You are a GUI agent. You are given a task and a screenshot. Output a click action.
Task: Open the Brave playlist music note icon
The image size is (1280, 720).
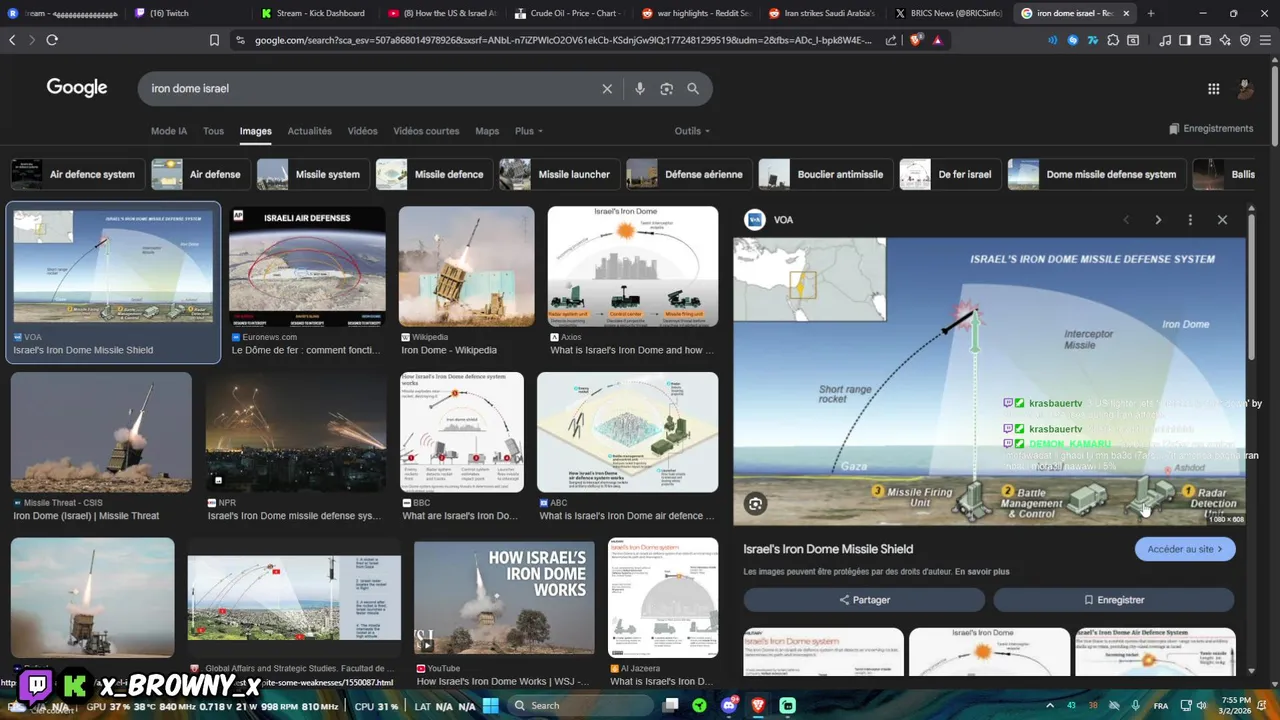pyautogui.click(x=1165, y=40)
